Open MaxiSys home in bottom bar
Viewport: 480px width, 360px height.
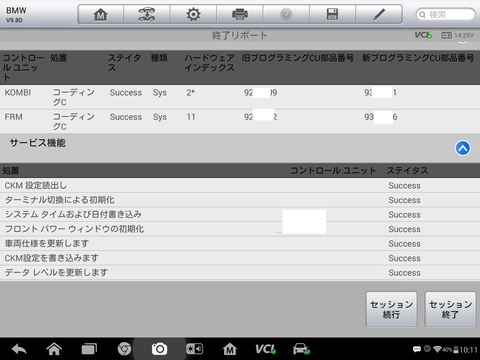coord(230,349)
